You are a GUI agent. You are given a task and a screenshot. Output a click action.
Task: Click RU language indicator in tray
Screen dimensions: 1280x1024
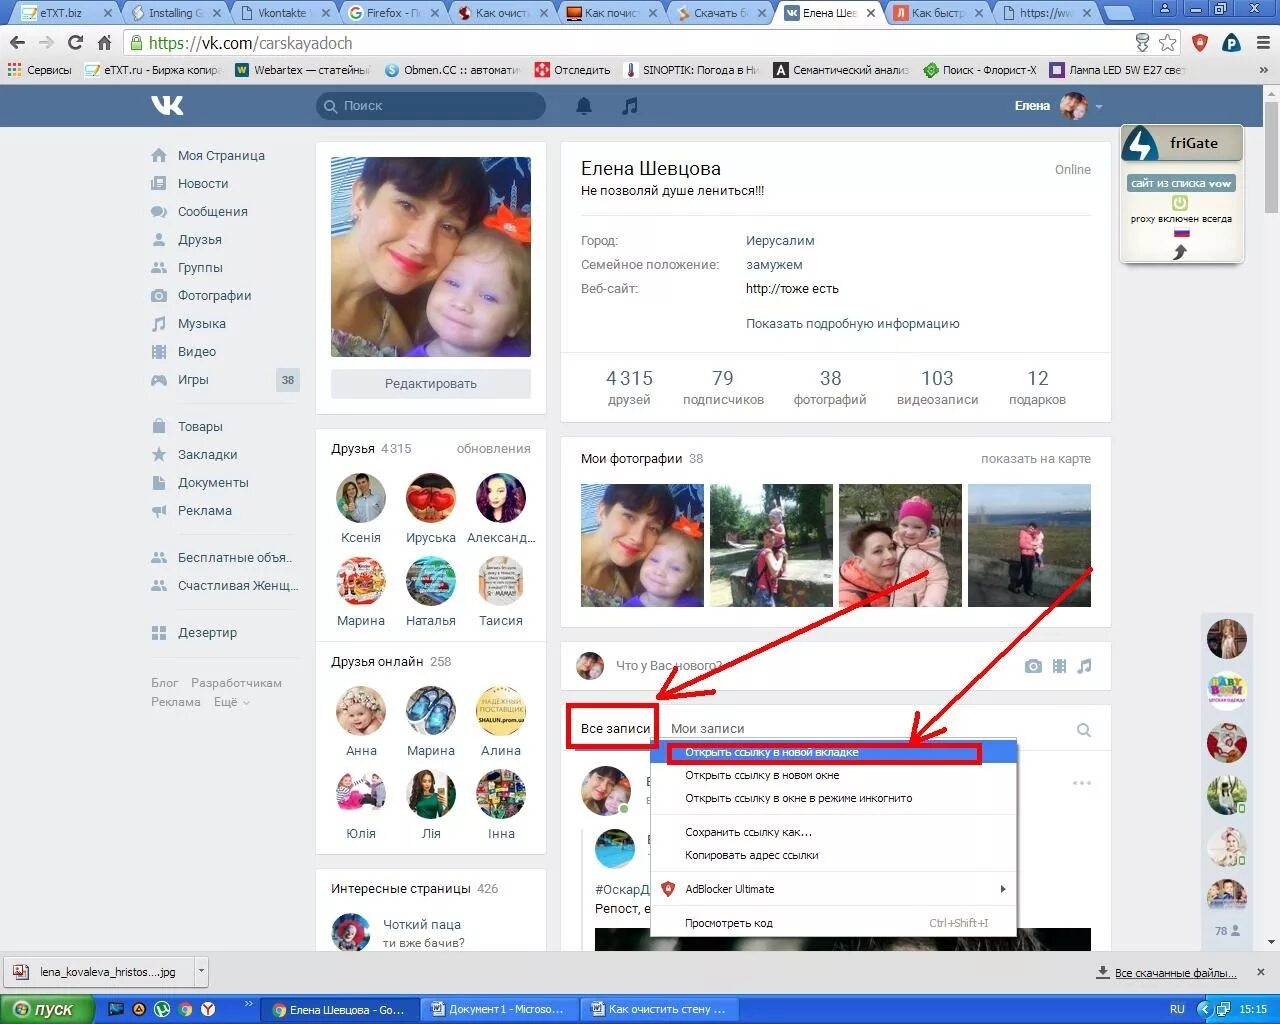(x=1177, y=1009)
